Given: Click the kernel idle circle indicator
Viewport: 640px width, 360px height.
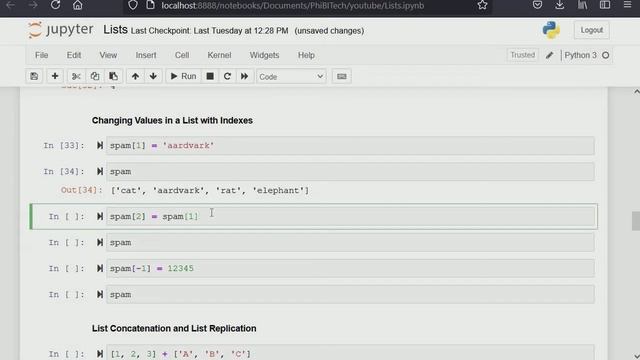Looking at the screenshot, I should 606,55.
